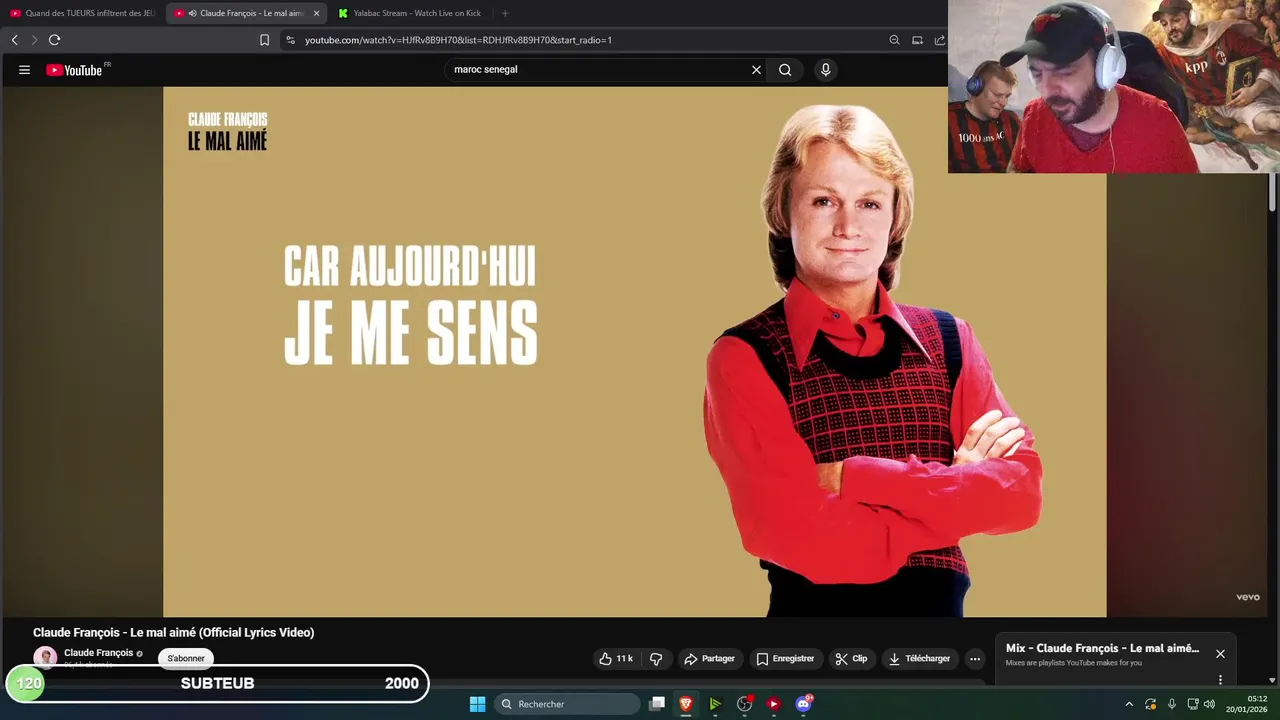
Task: Open Claude François channel avatar
Action: click(x=45, y=658)
